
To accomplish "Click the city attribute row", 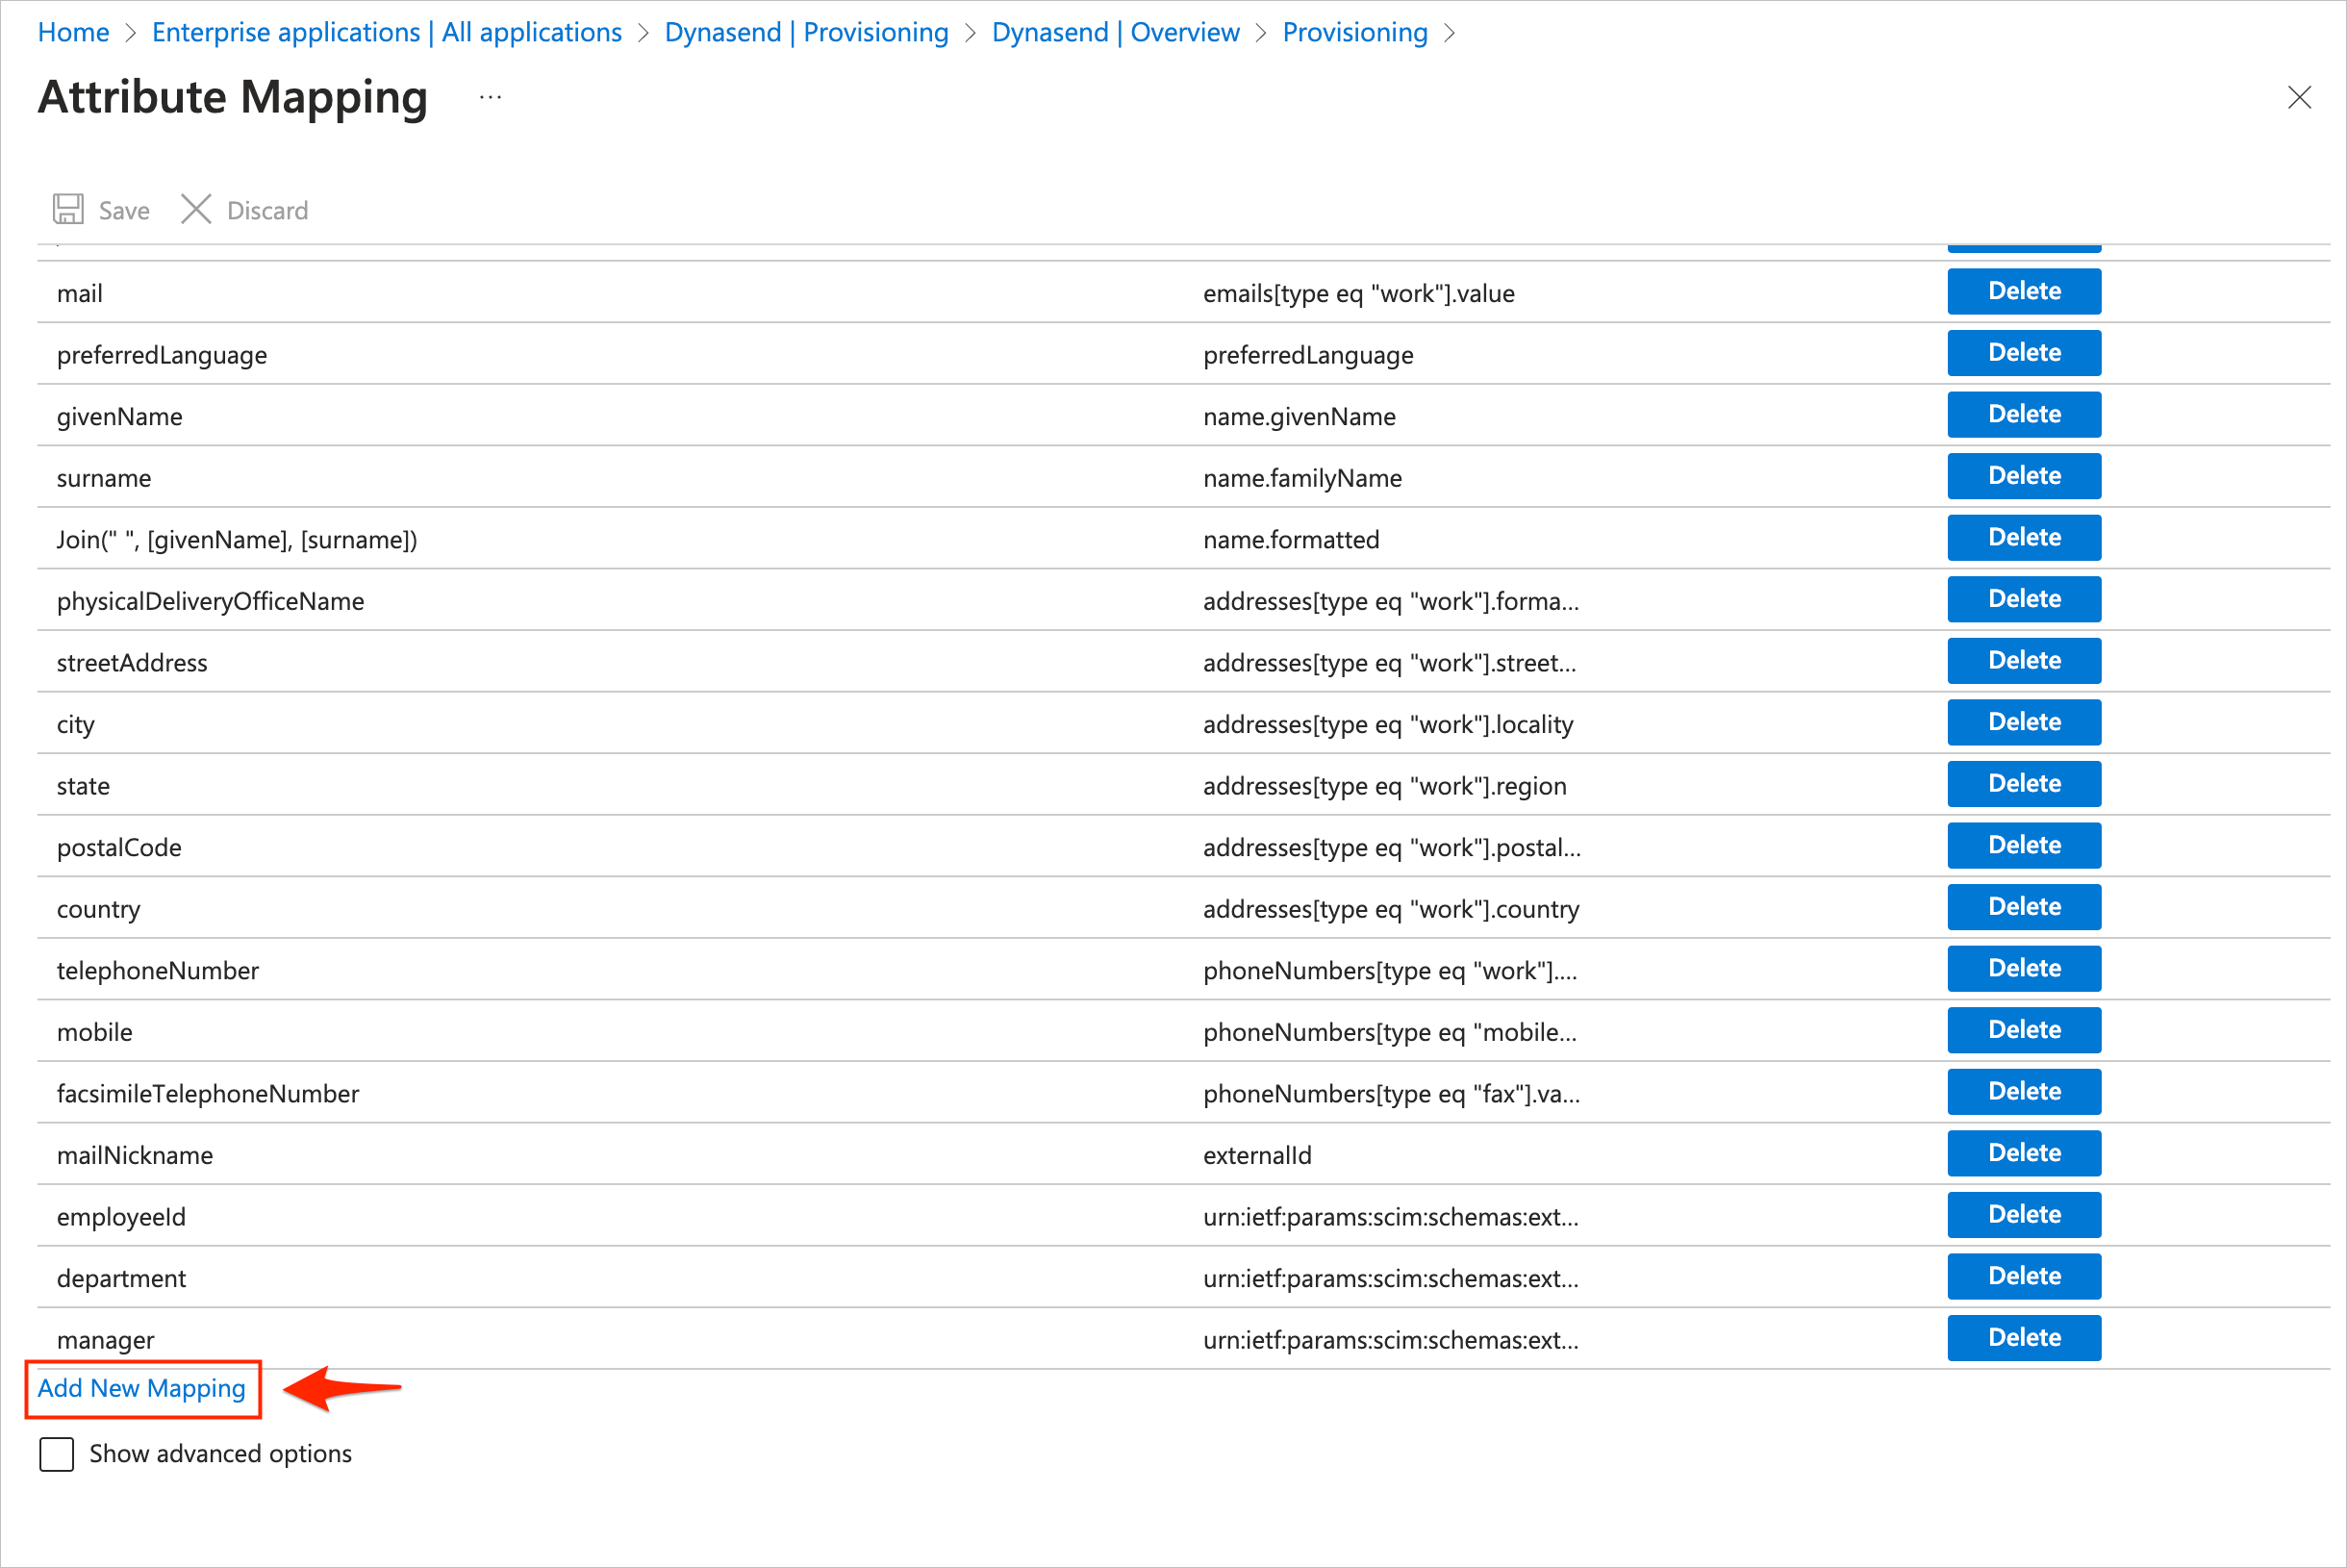I will point(76,724).
